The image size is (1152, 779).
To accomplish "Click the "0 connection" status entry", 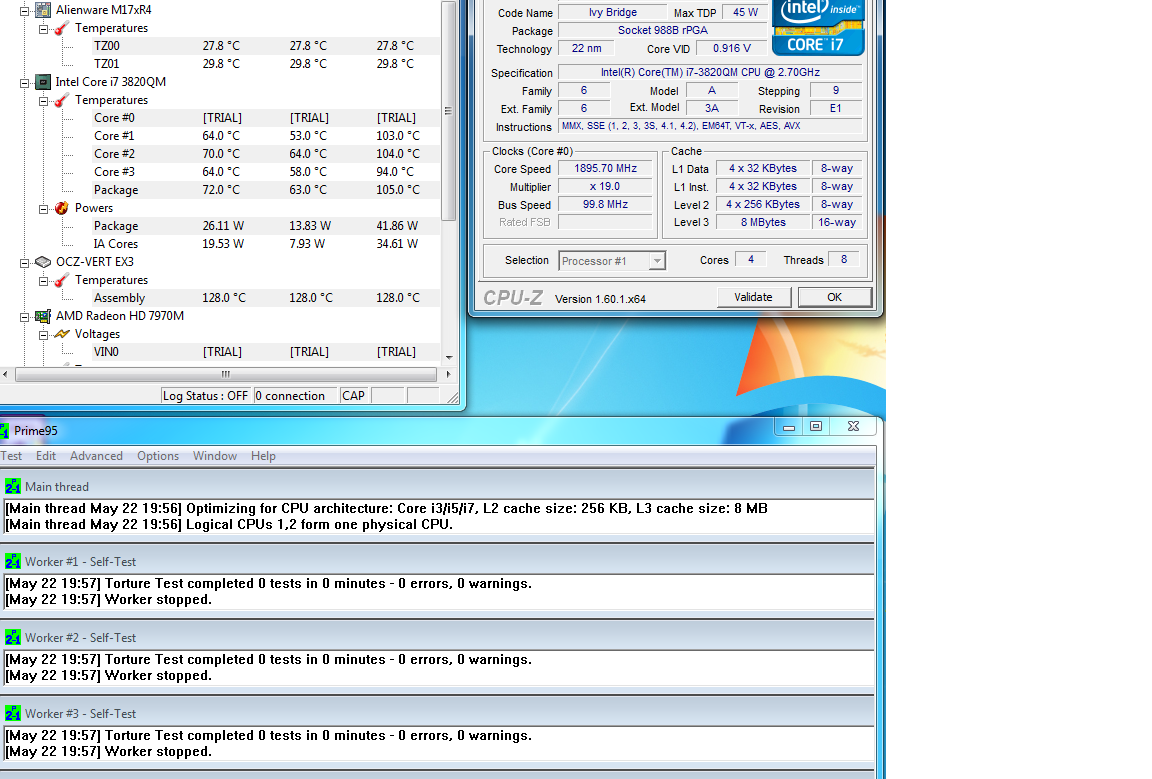I will pyautogui.click(x=295, y=395).
